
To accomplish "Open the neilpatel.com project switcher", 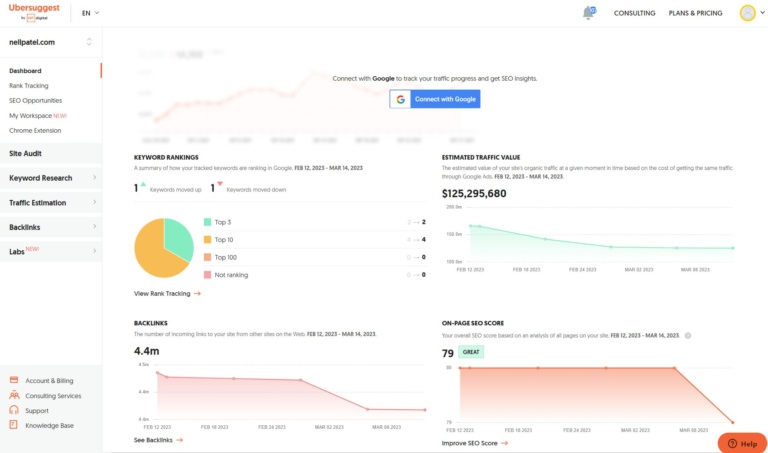I will point(50,42).
